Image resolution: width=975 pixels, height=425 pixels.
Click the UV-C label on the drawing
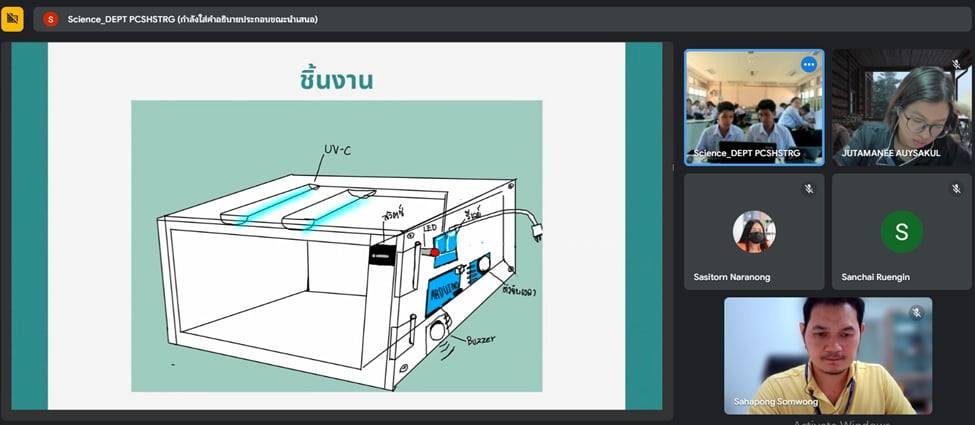point(337,150)
